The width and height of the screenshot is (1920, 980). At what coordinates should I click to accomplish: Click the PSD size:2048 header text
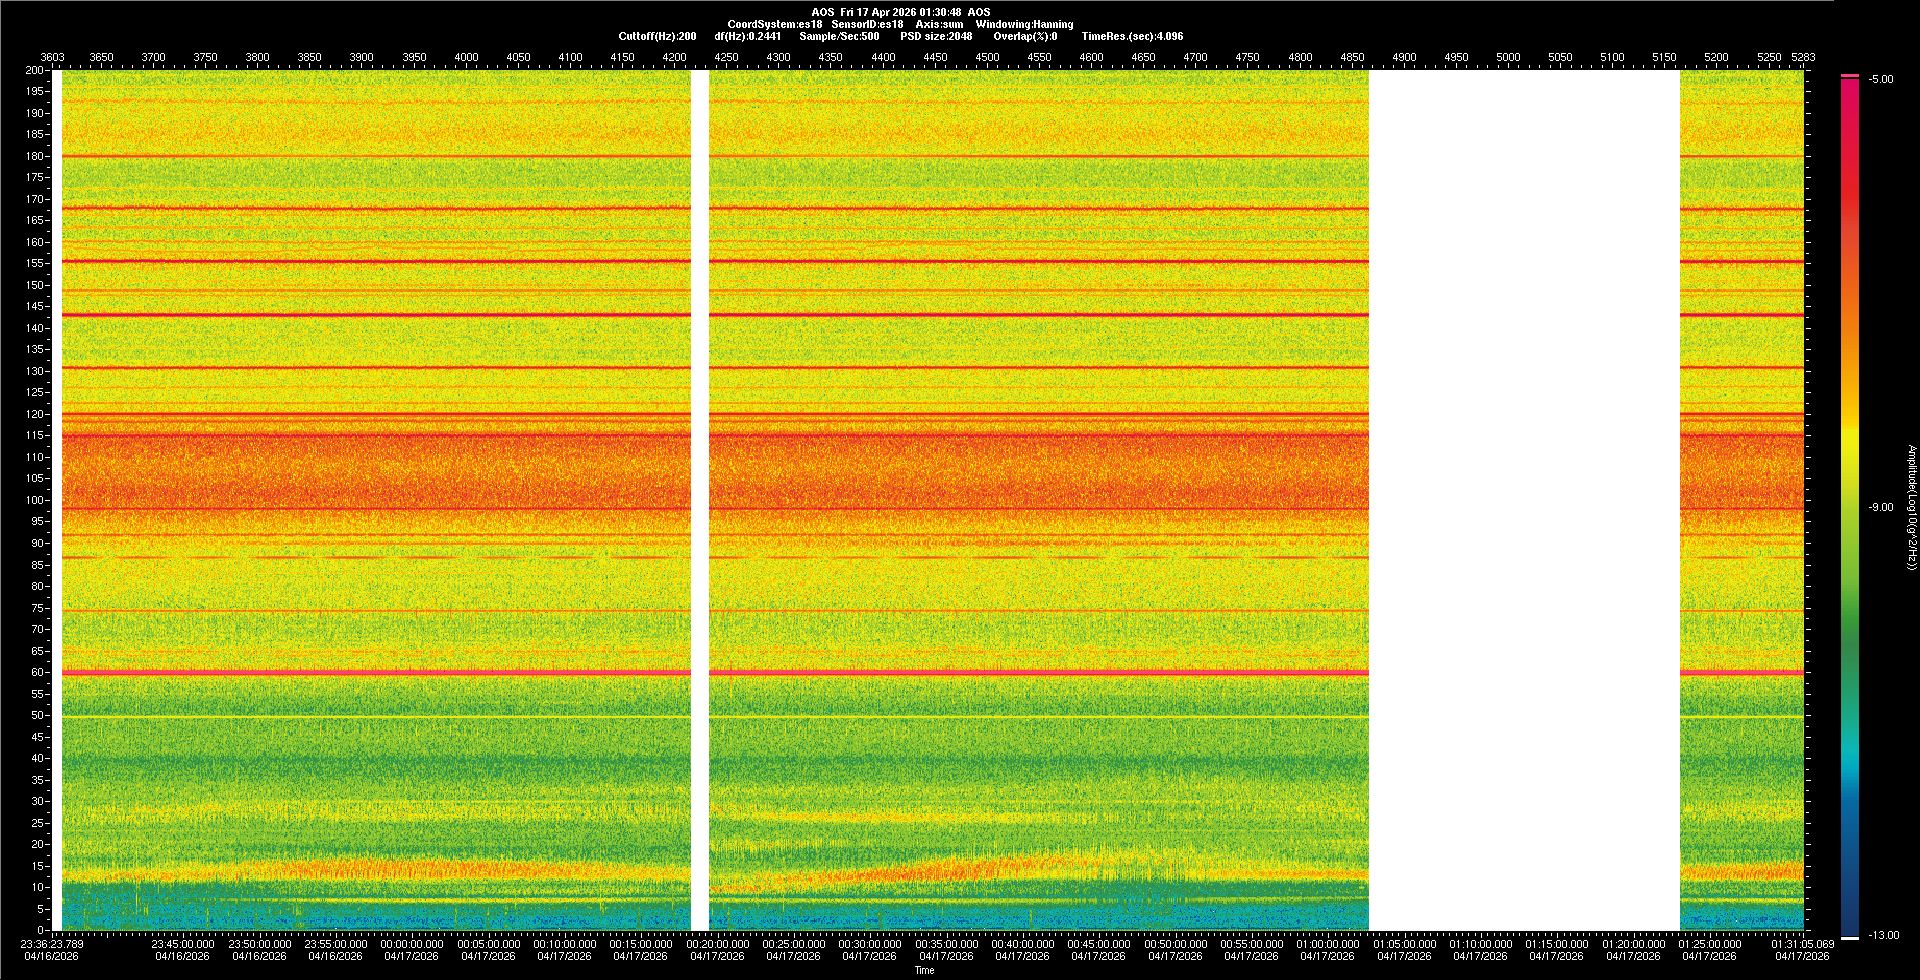pyautogui.click(x=936, y=36)
